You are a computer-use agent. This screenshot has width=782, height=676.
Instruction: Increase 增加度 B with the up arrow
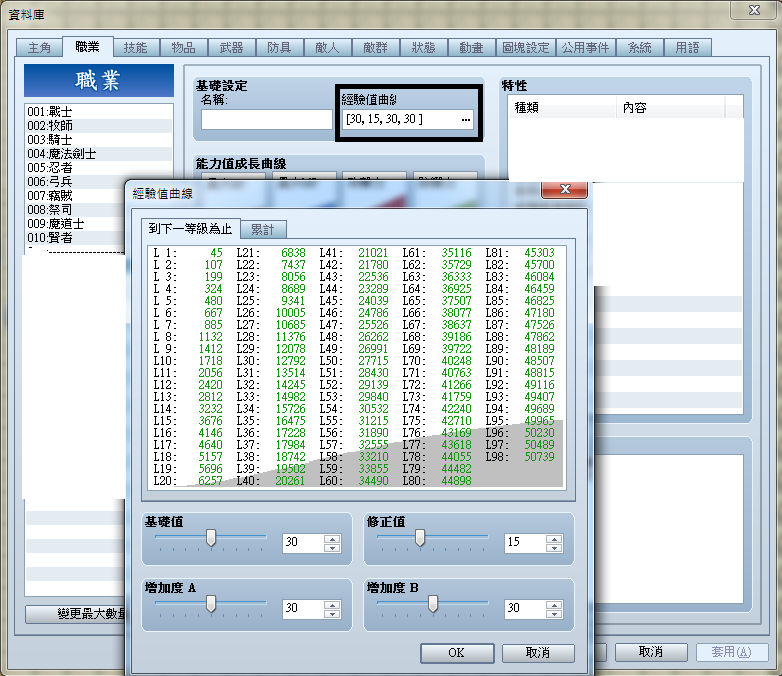coord(554,605)
